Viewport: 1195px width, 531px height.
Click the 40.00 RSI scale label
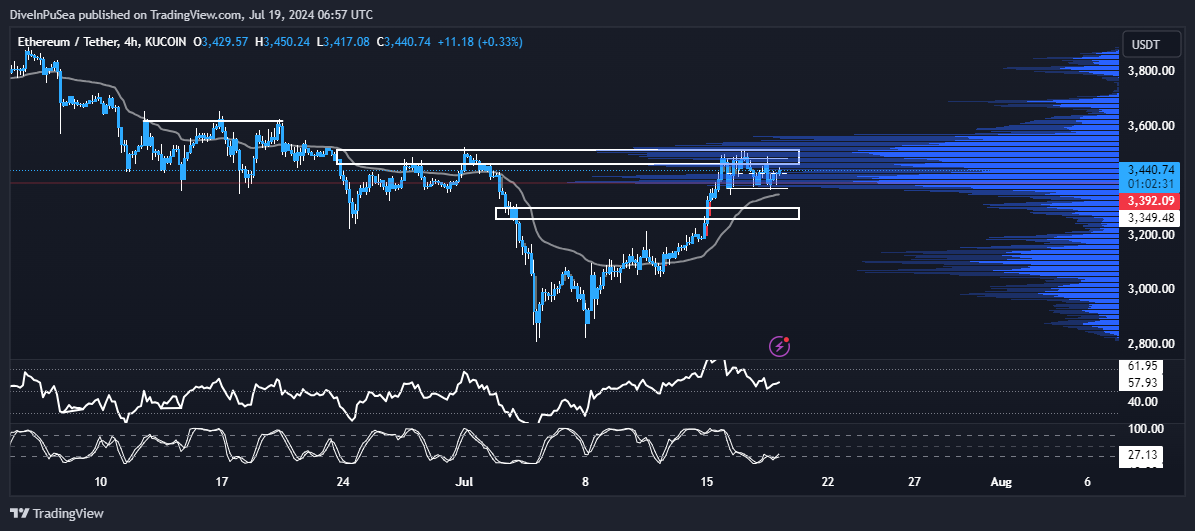point(1142,401)
